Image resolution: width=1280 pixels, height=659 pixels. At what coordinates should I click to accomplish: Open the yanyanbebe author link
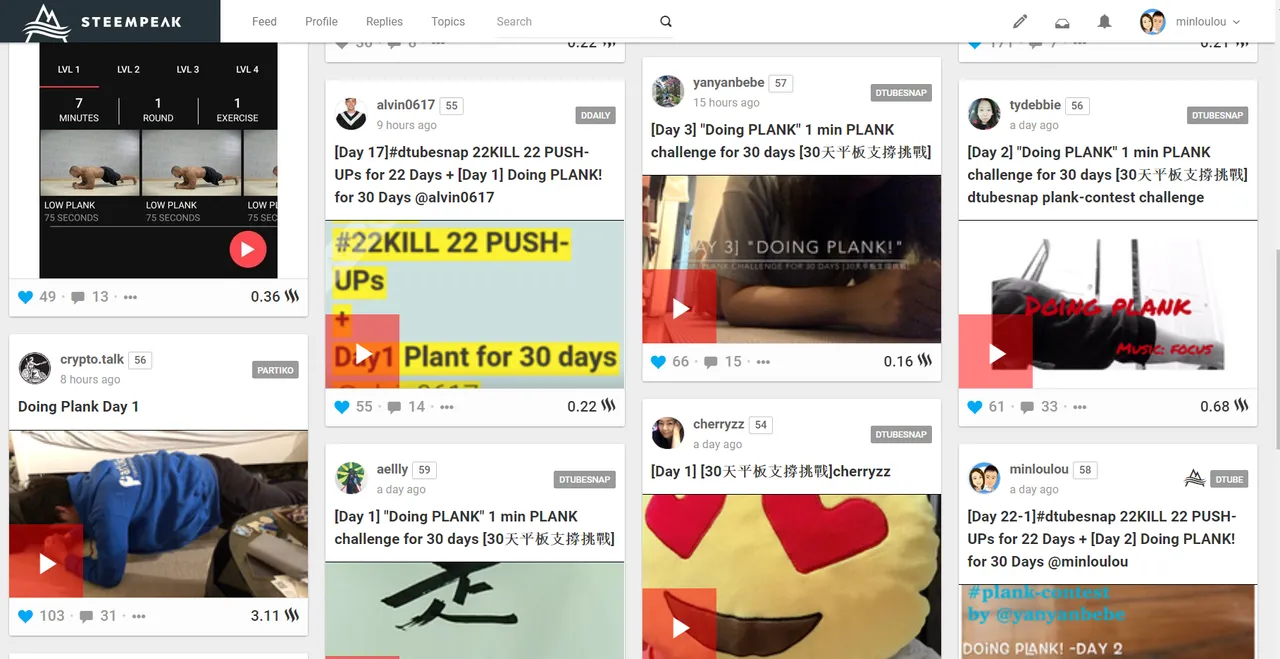729,82
